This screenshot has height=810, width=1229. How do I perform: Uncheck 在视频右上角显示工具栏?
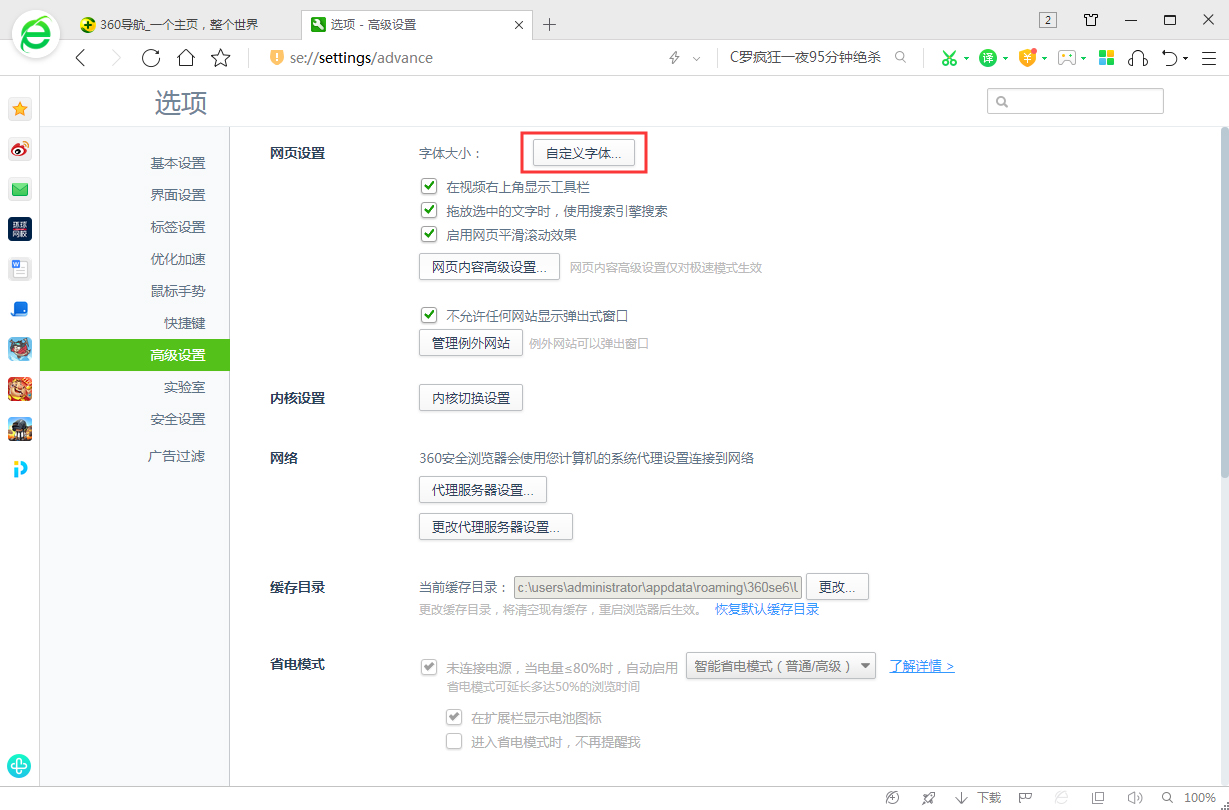[429, 186]
